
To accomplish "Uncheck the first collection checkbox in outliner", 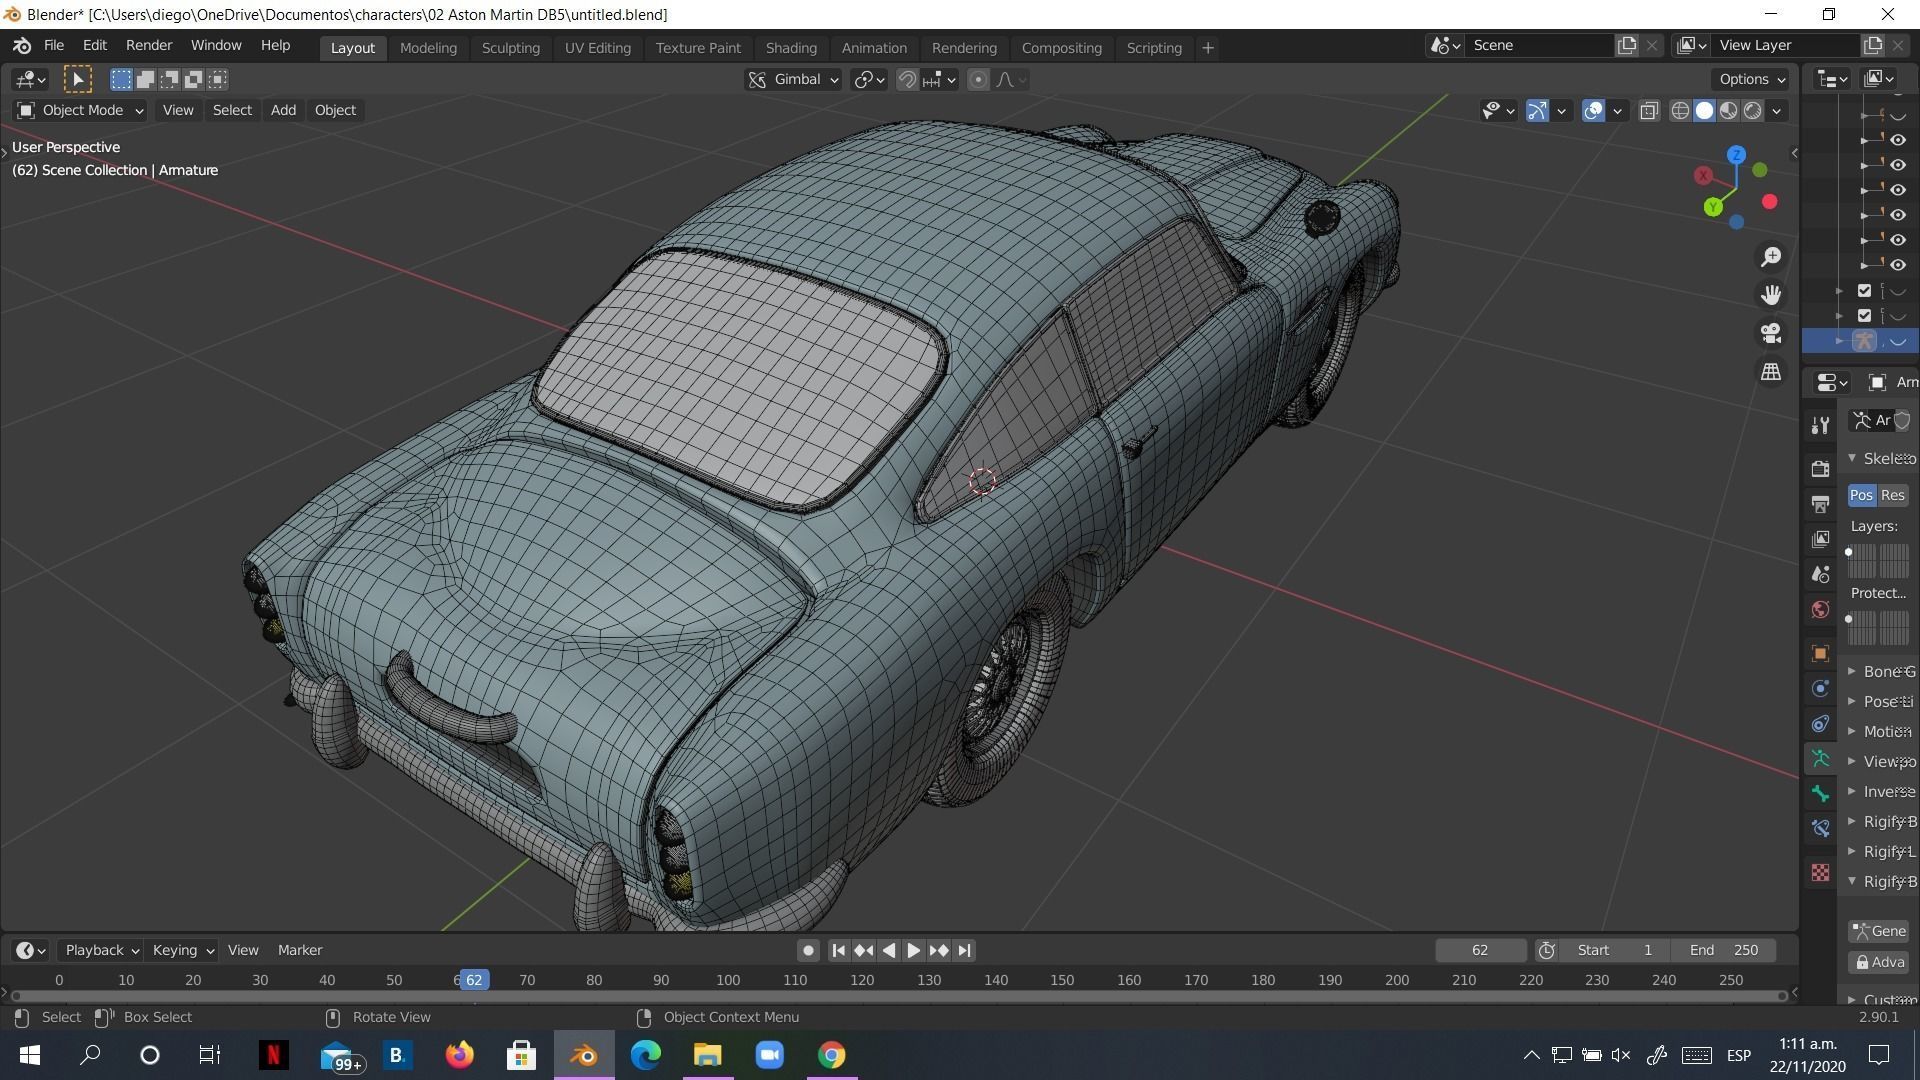I will click(x=1864, y=291).
